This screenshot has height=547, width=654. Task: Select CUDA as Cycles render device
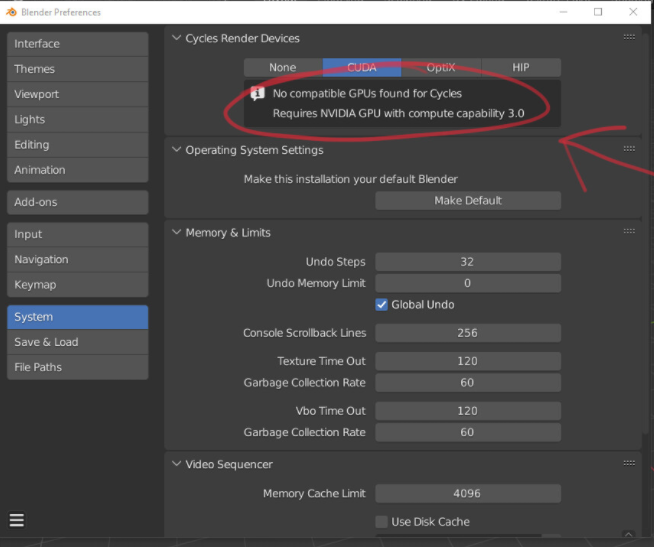362,68
